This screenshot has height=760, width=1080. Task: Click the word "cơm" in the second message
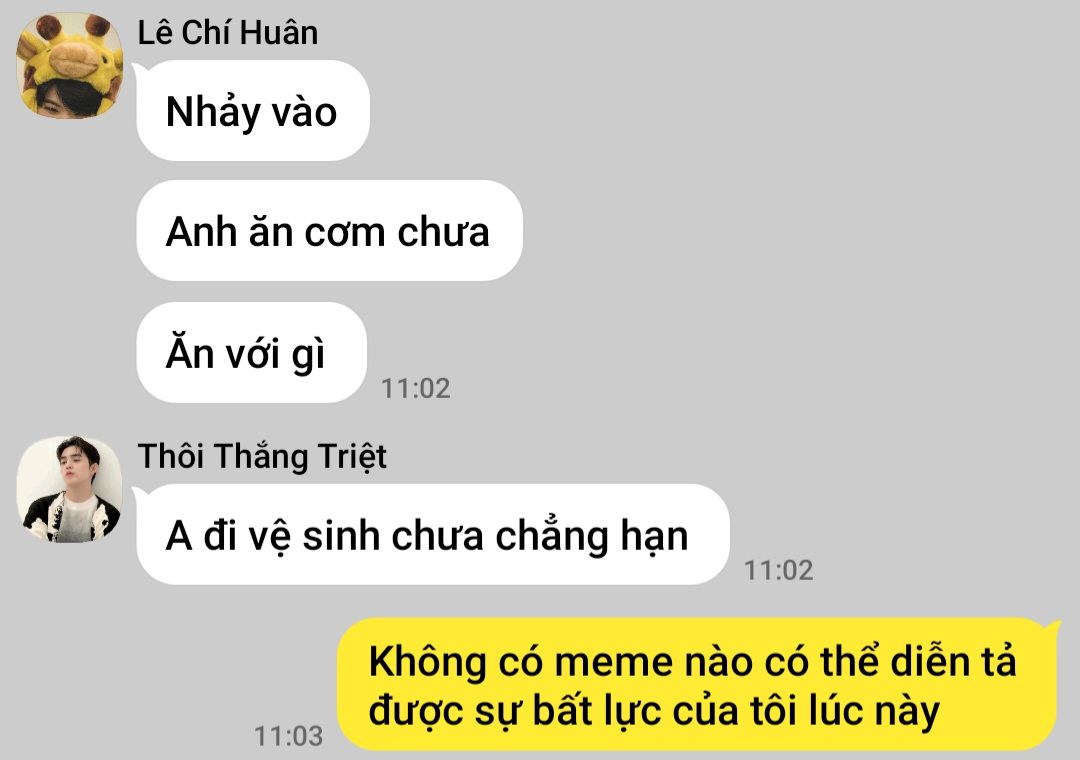[344, 233]
